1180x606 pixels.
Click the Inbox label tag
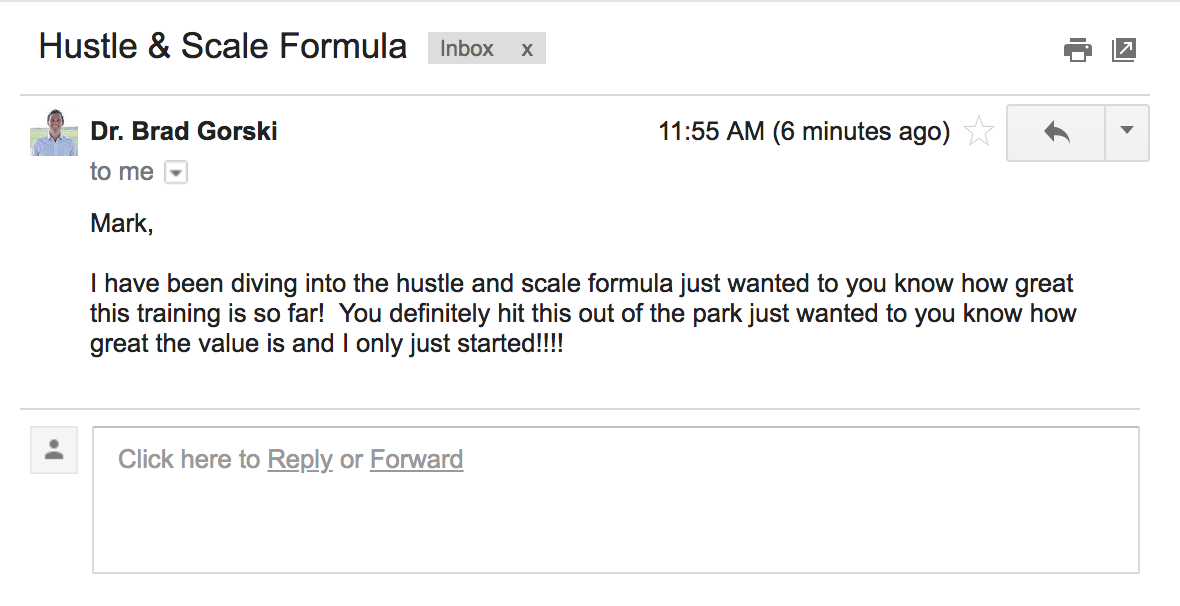coord(467,49)
